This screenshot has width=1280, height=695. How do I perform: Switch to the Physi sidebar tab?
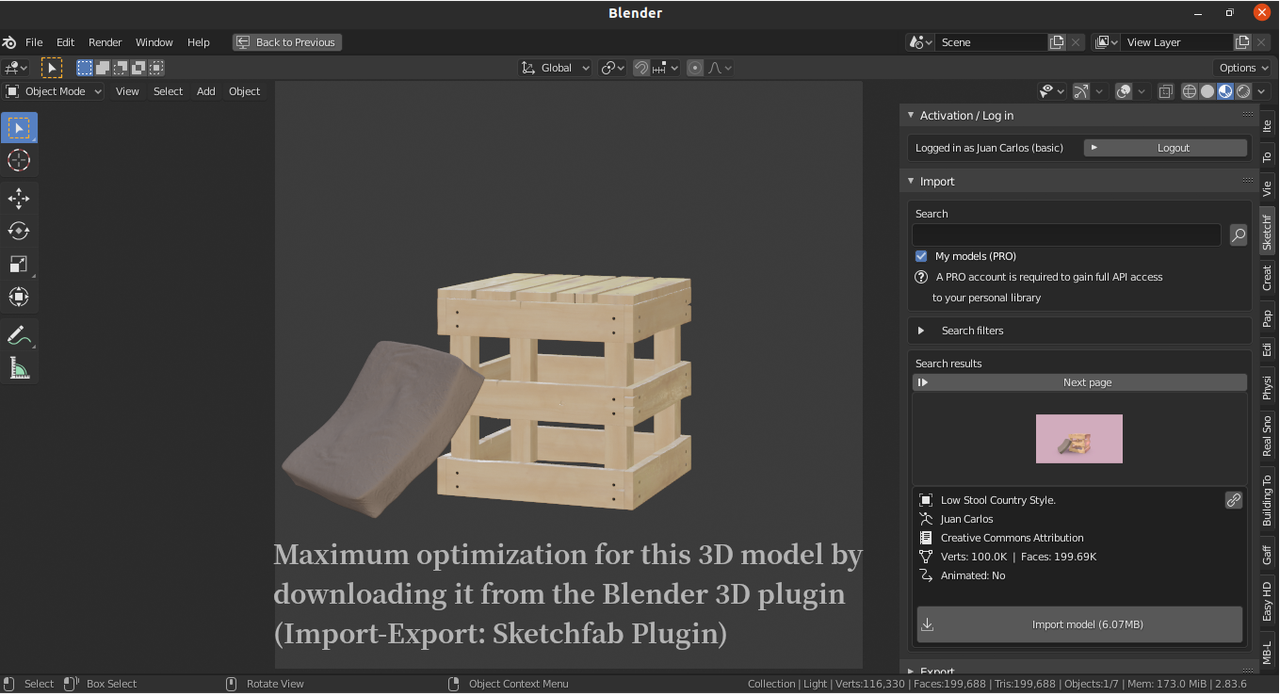click(x=1267, y=387)
